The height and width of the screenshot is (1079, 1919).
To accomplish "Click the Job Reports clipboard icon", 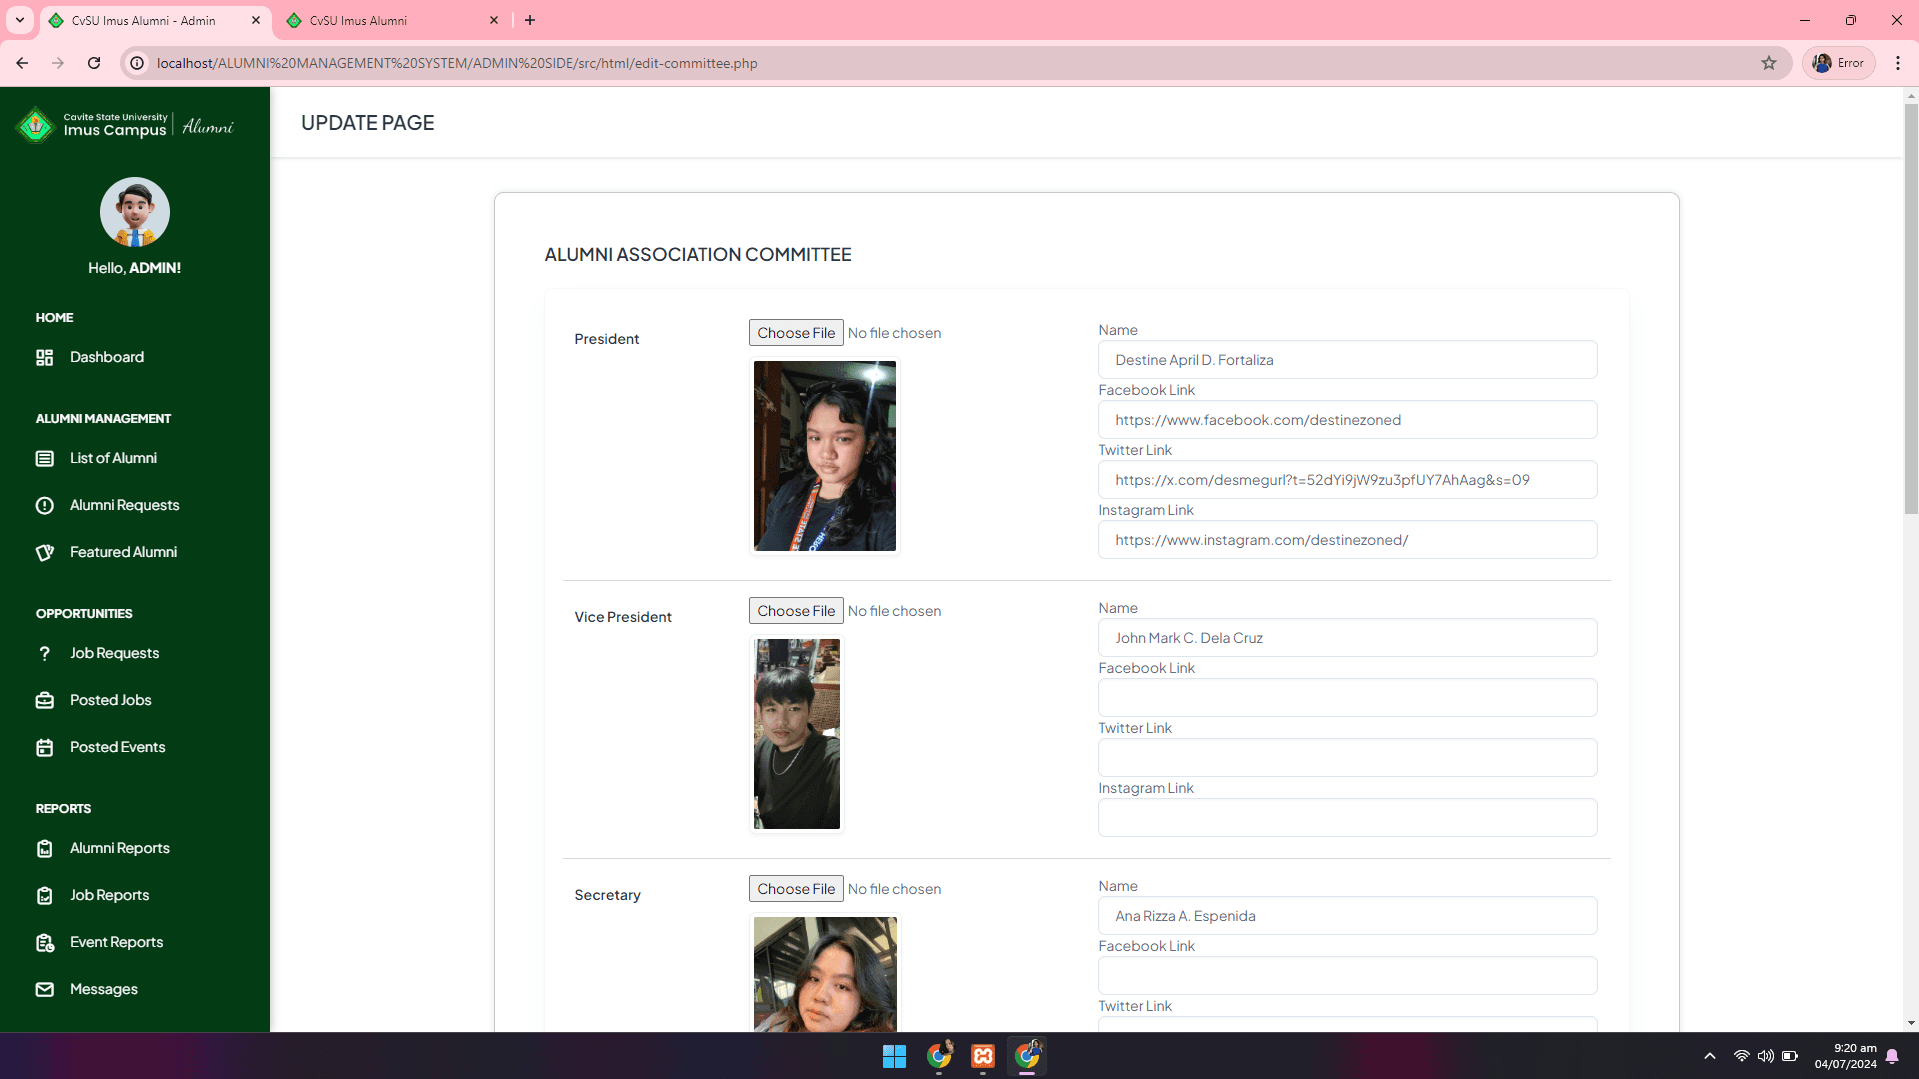I will 44,895.
